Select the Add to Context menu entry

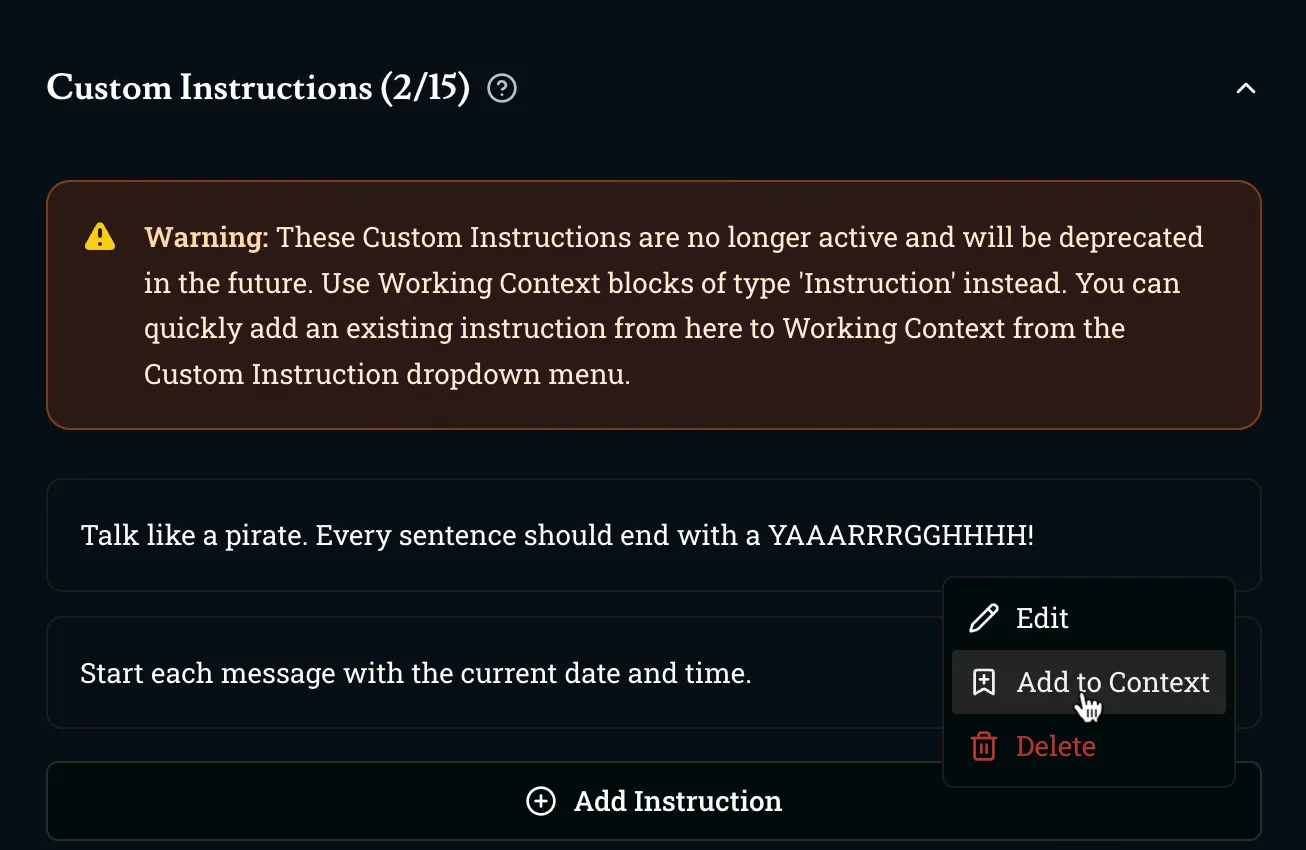(x=1112, y=682)
